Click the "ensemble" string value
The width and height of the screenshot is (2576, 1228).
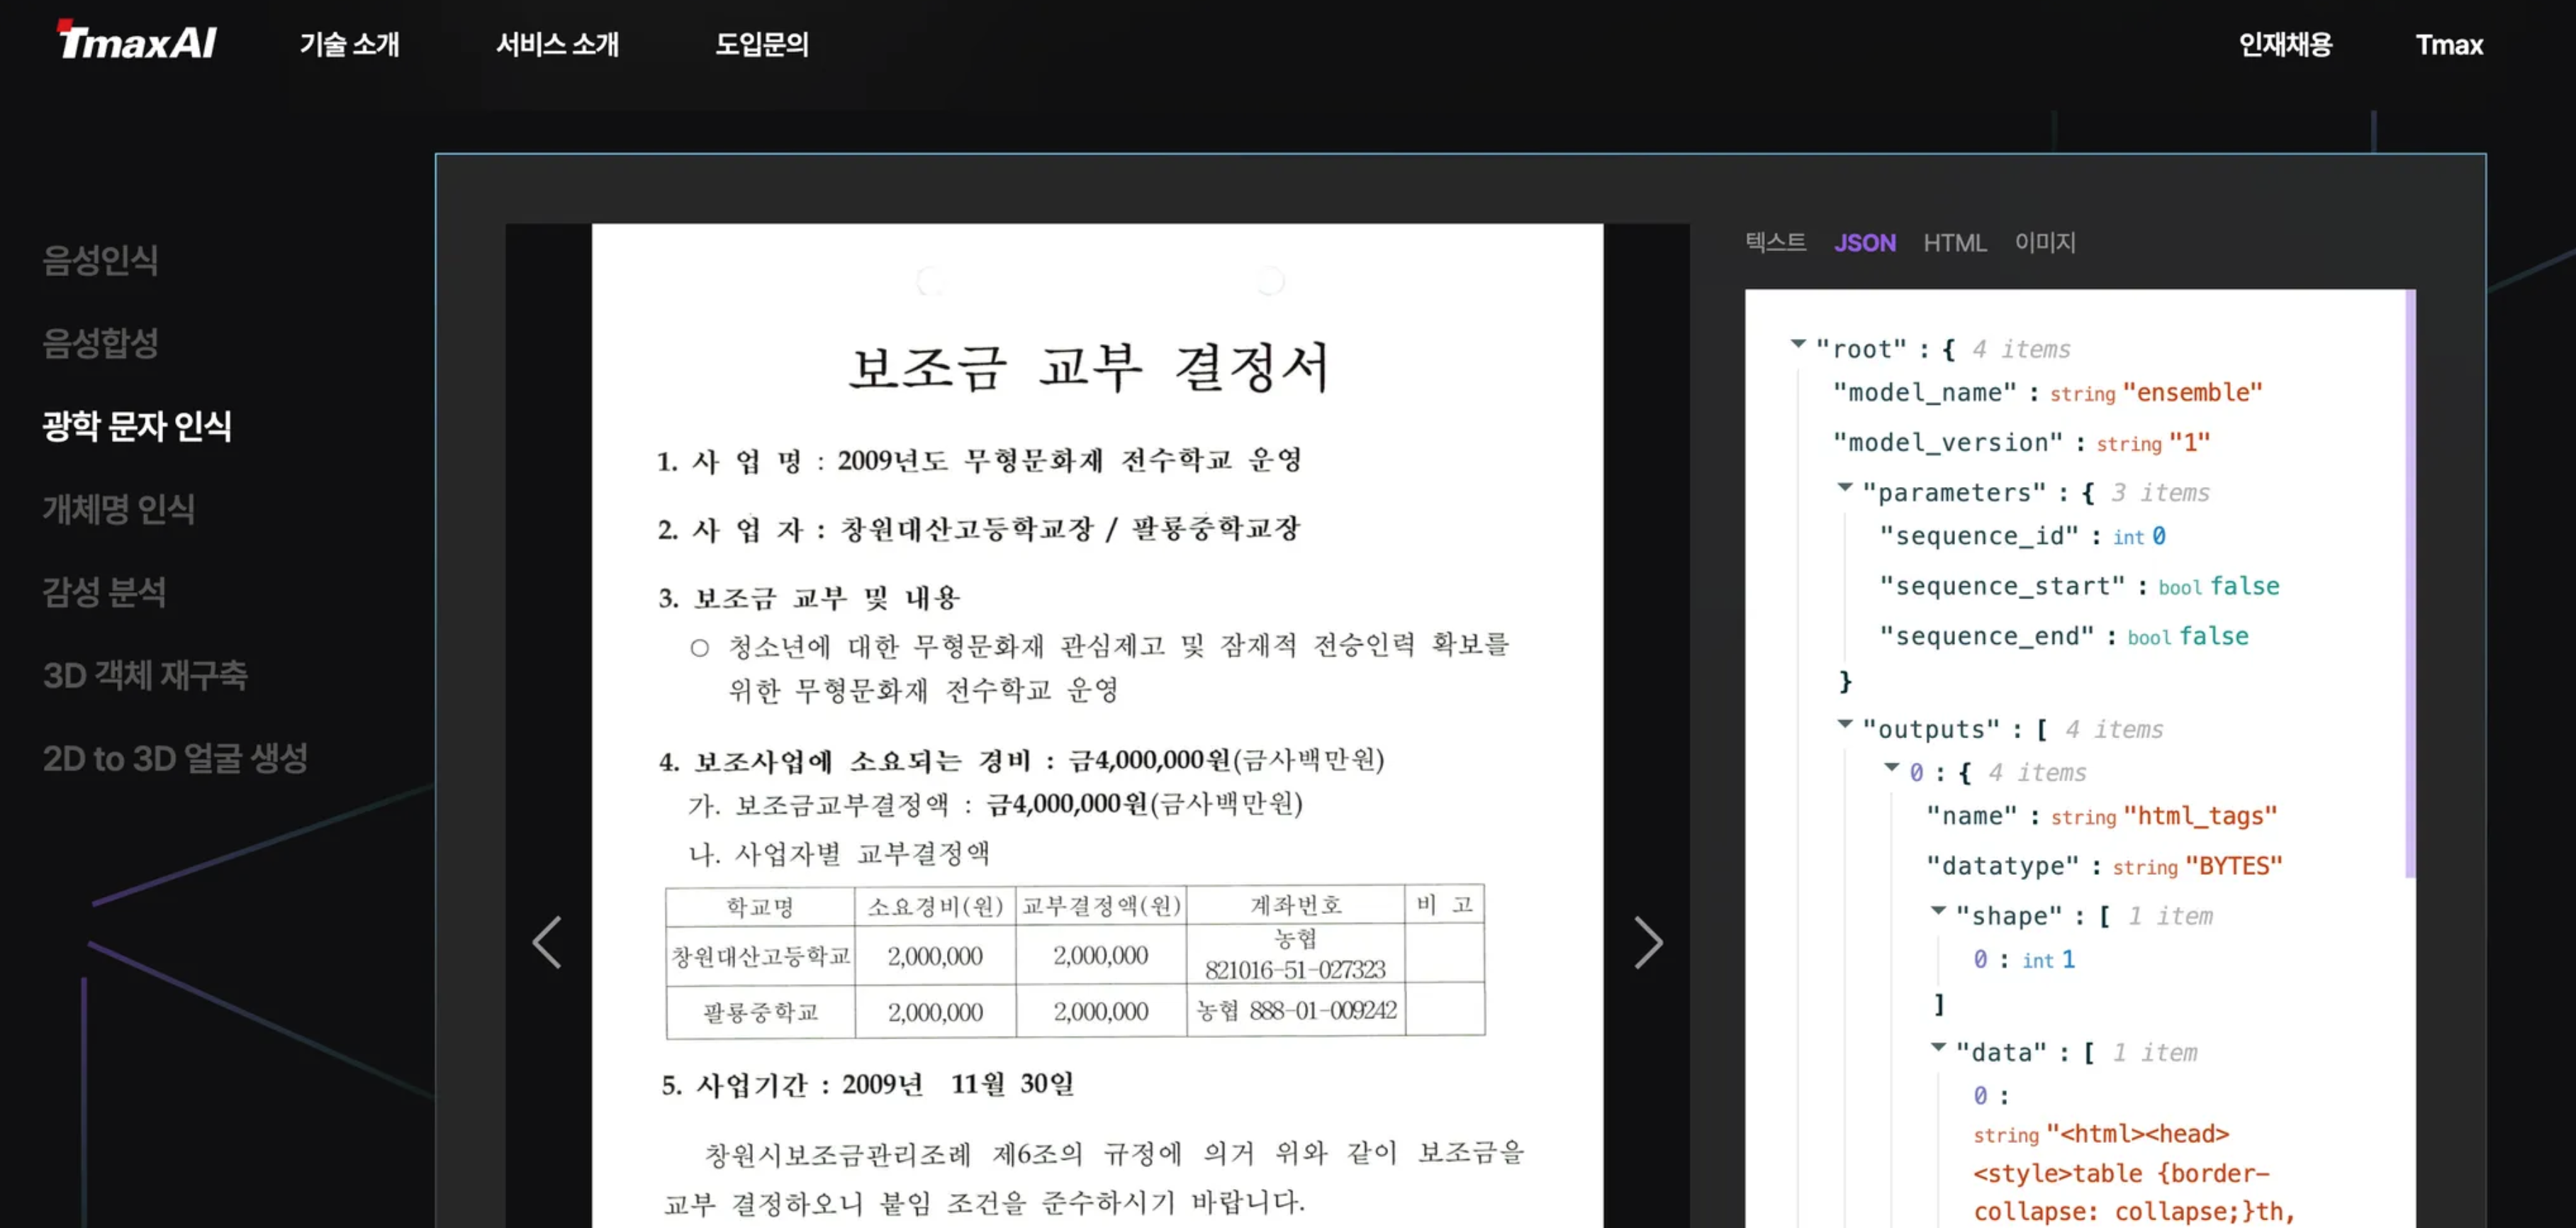point(2192,393)
